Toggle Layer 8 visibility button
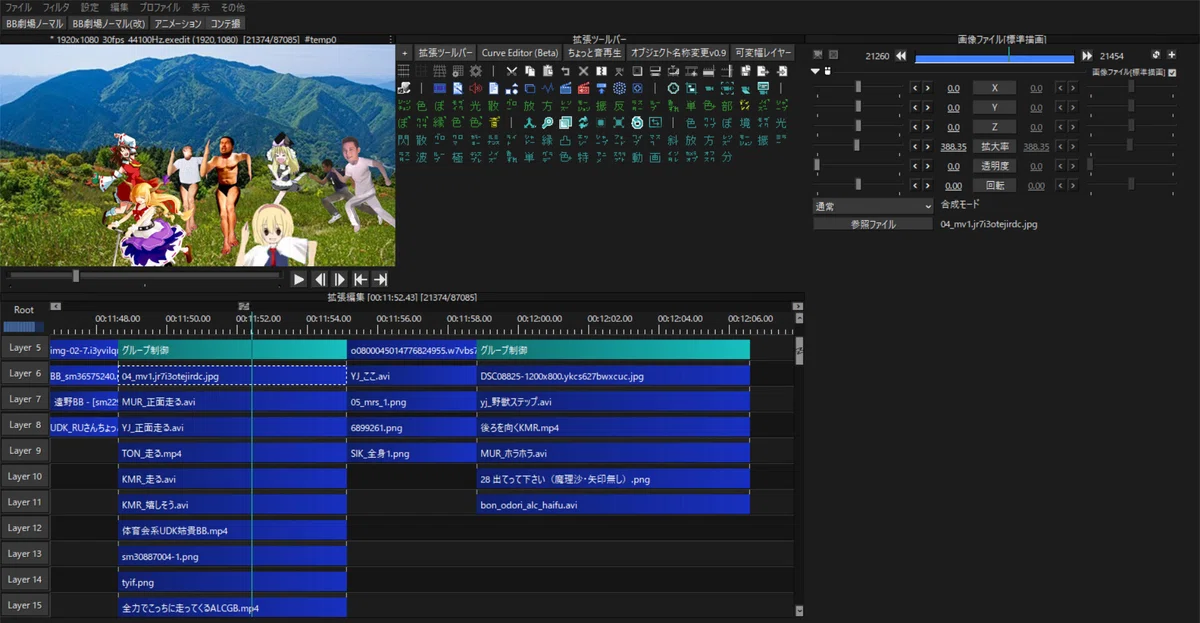This screenshot has width=1200, height=623. [25, 425]
